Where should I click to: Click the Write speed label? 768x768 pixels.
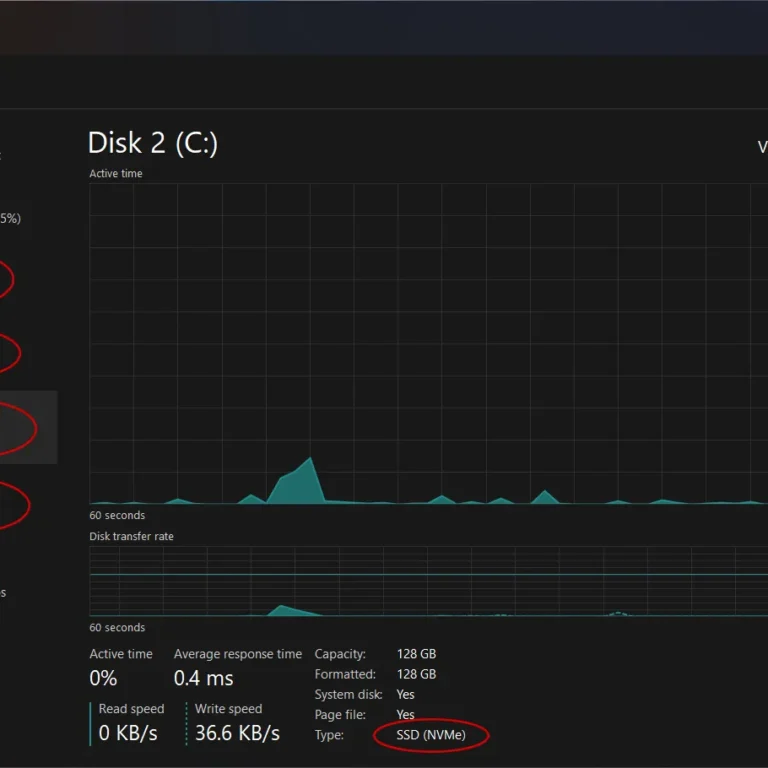(228, 709)
